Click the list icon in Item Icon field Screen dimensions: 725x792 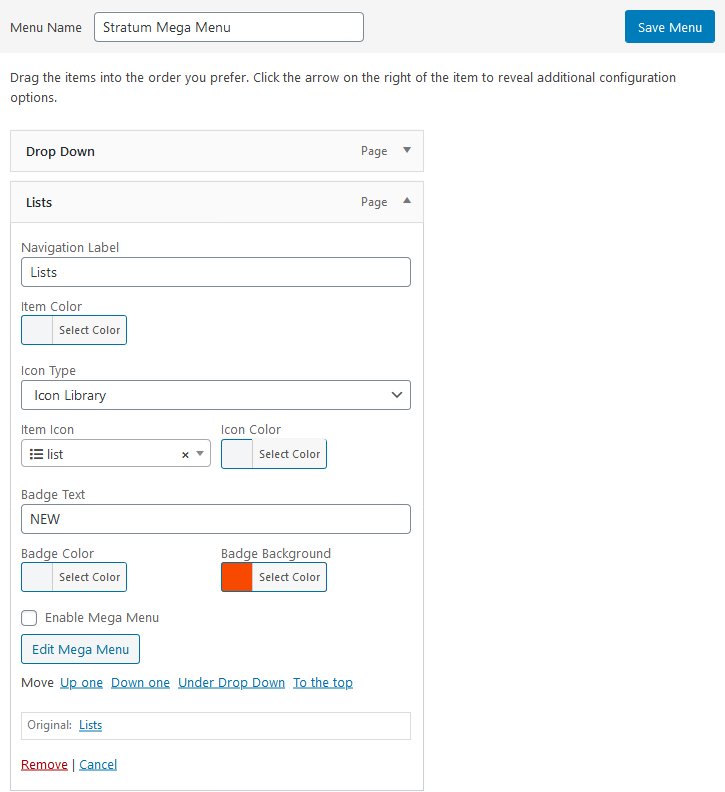click(36, 454)
